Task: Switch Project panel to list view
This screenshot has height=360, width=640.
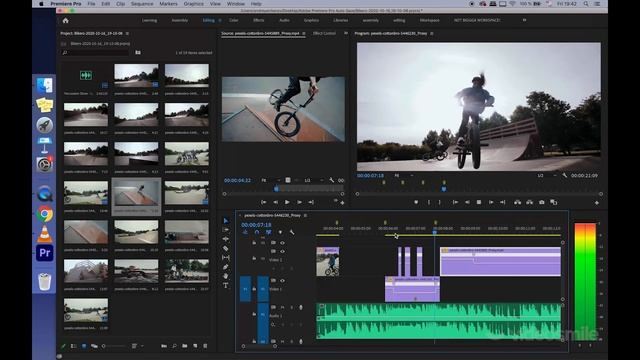Action: 74,346
